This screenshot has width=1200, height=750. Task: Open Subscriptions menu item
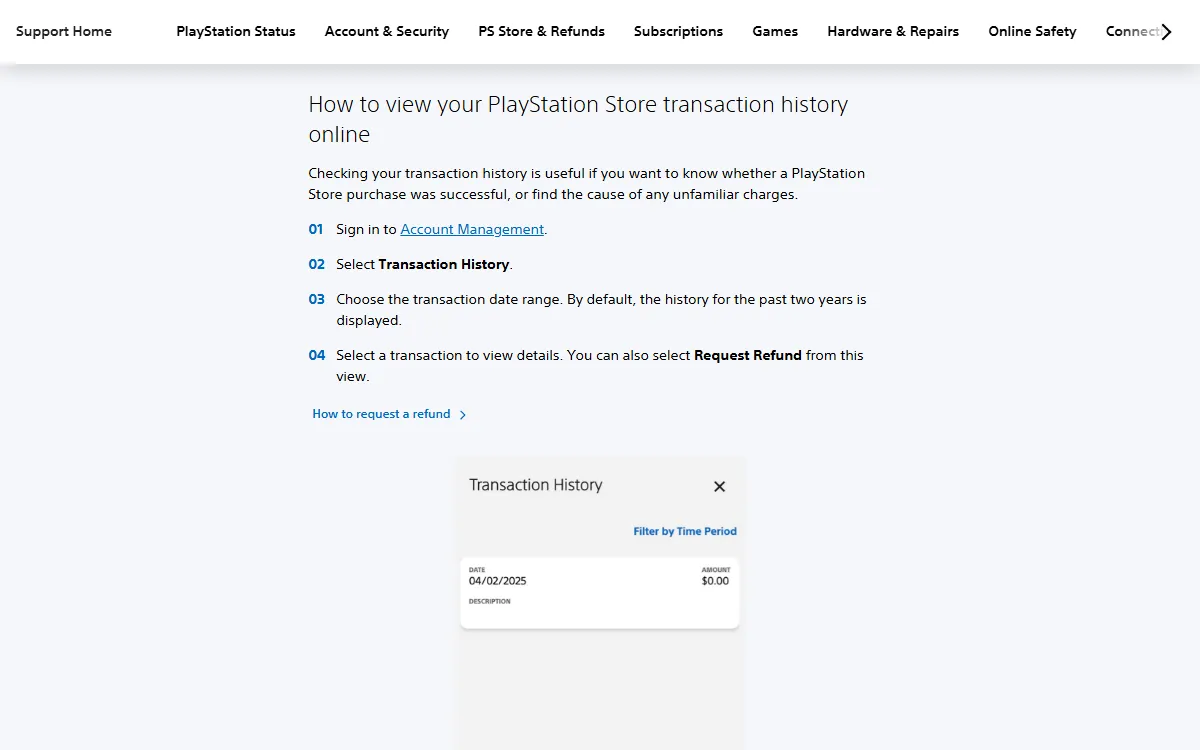[678, 31]
